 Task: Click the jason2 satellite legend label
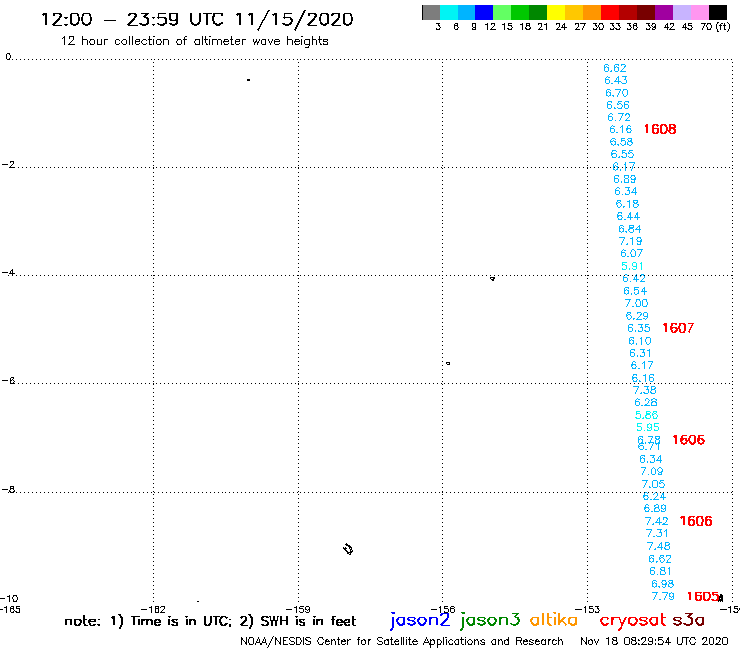pos(420,620)
